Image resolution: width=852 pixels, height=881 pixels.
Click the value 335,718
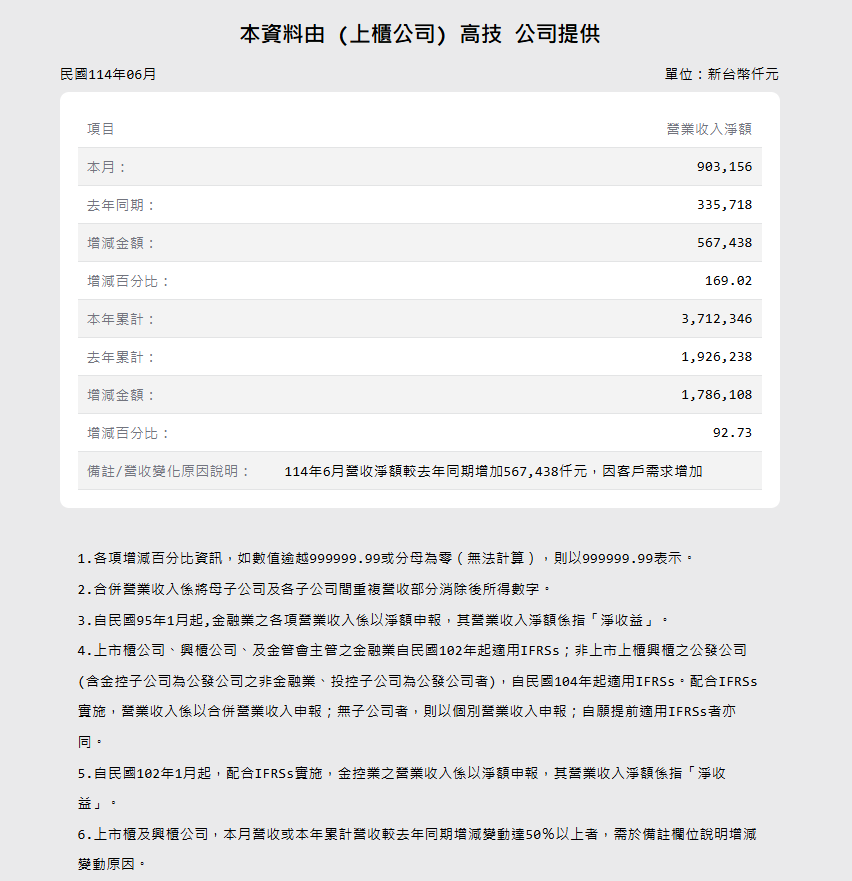(724, 205)
